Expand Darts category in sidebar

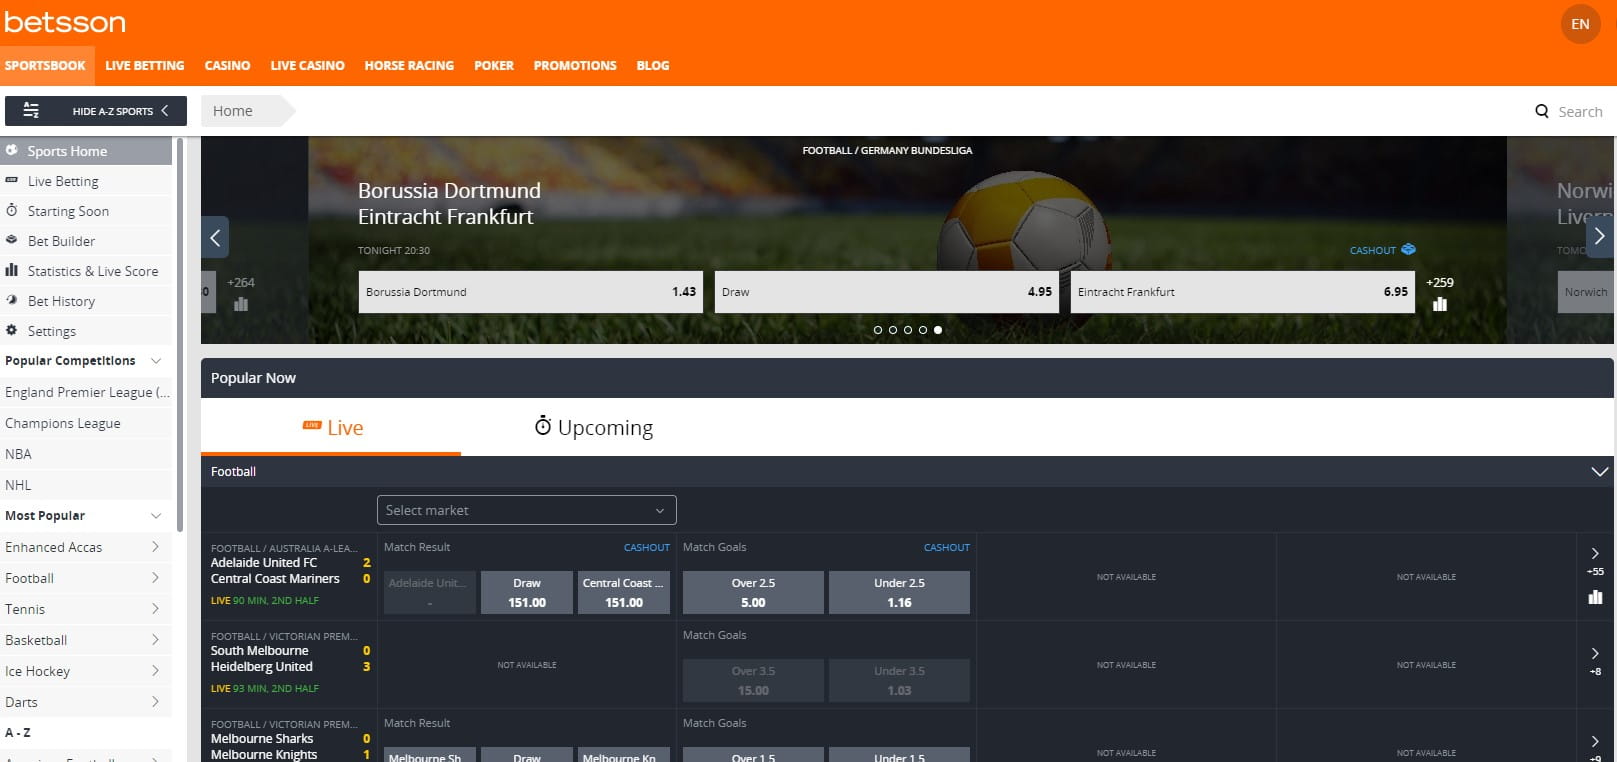[155, 702]
